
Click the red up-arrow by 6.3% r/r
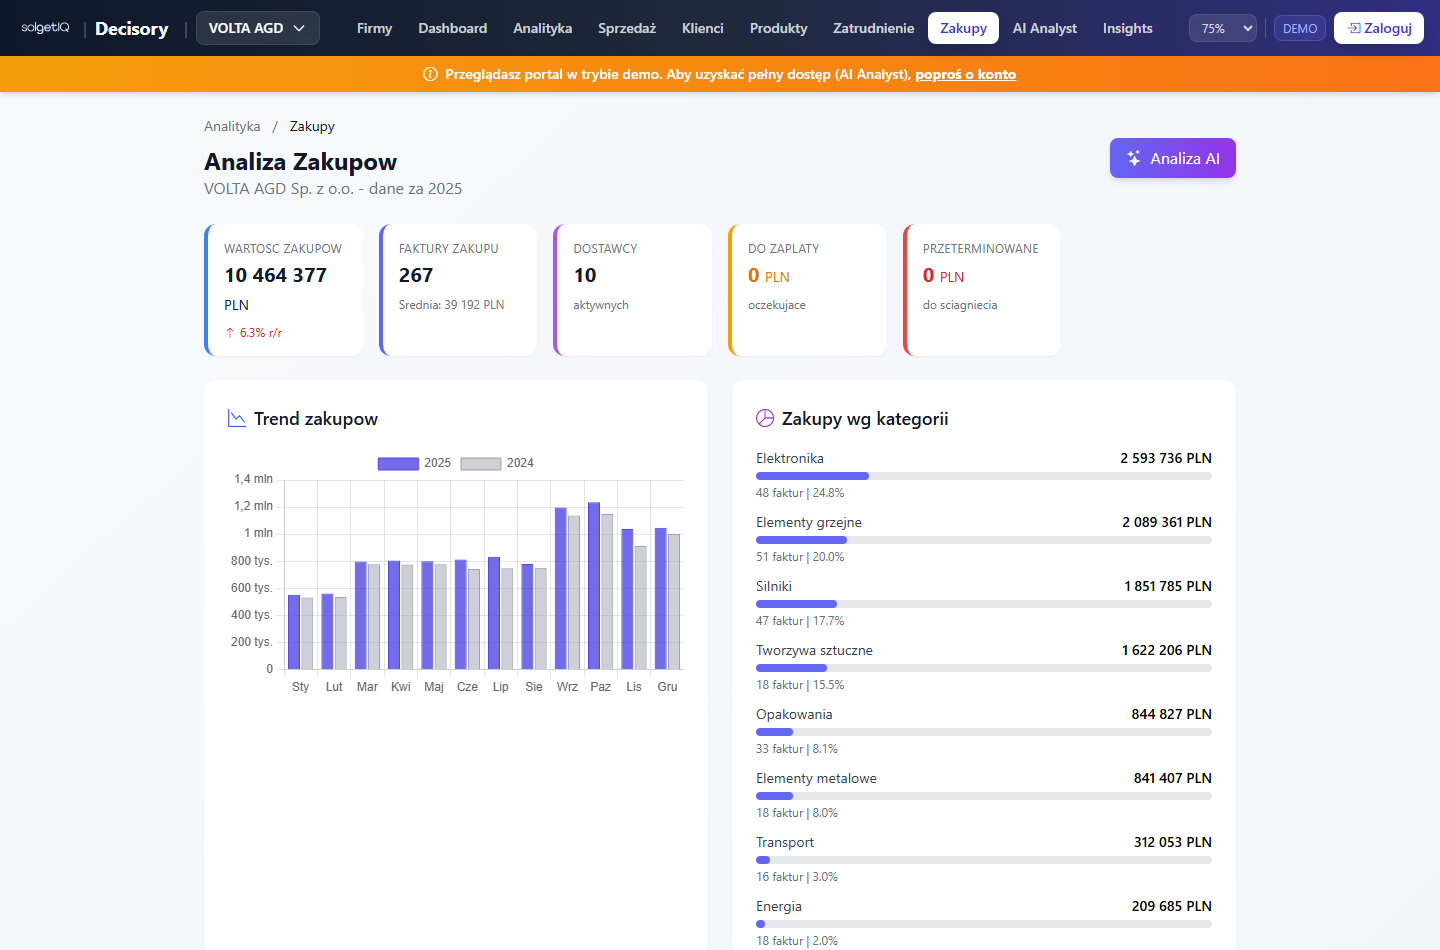tap(230, 333)
